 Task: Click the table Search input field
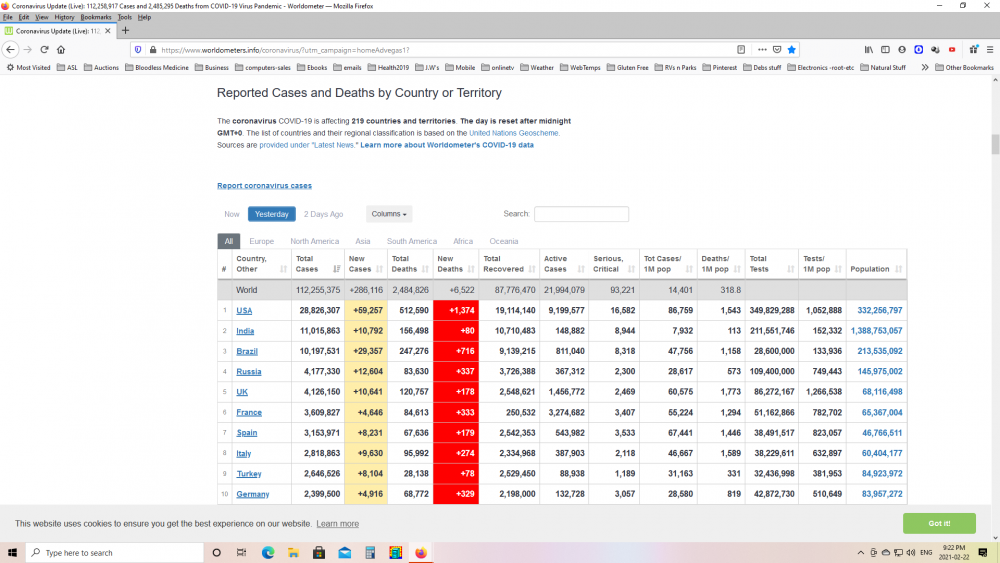pyautogui.click(x=581, y=214)
